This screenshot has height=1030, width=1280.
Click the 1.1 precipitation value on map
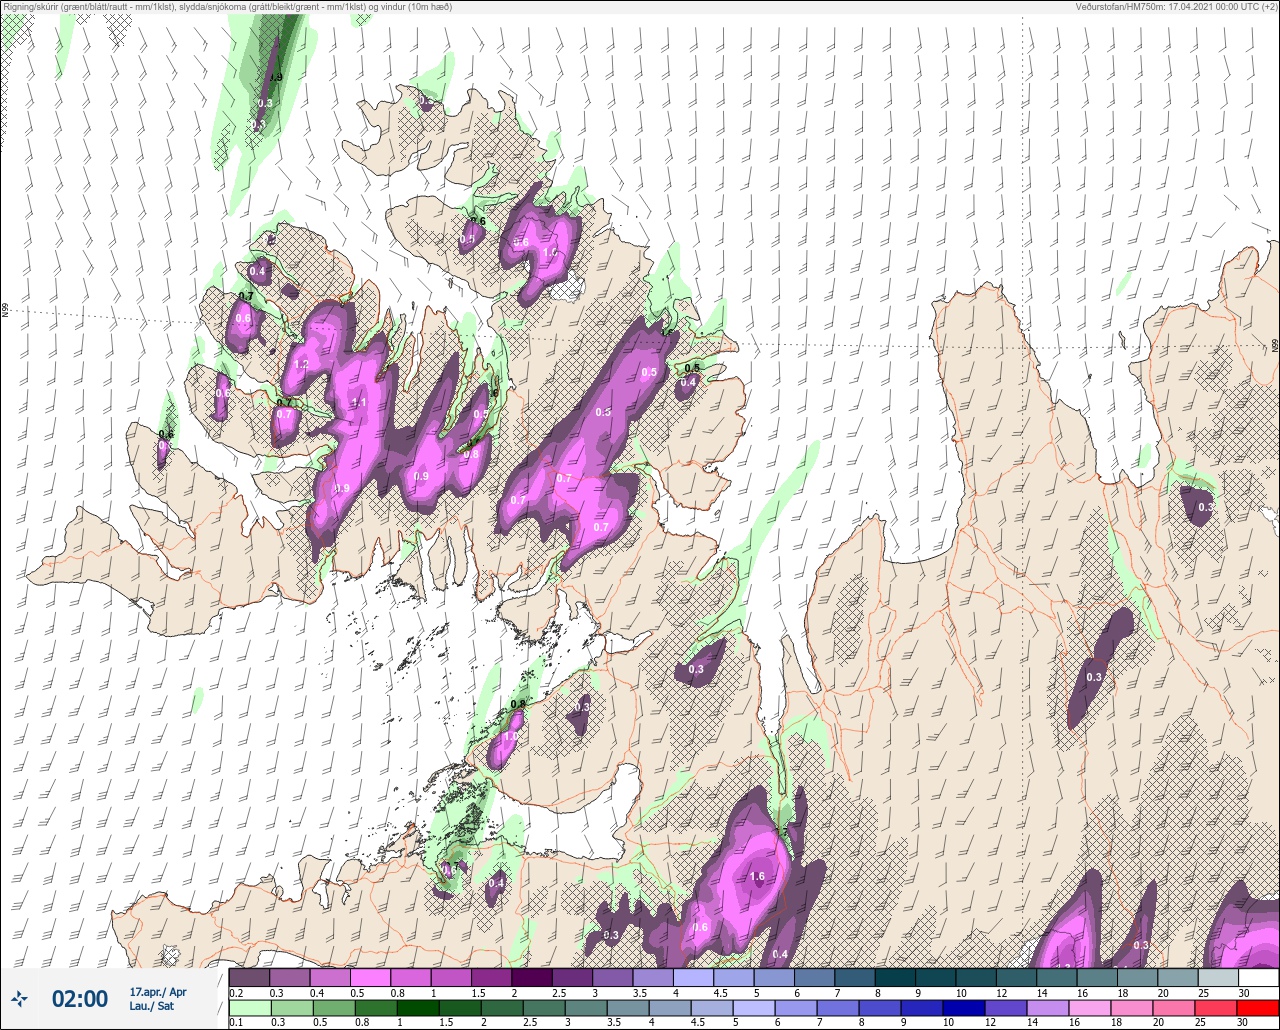coord(360,403)
